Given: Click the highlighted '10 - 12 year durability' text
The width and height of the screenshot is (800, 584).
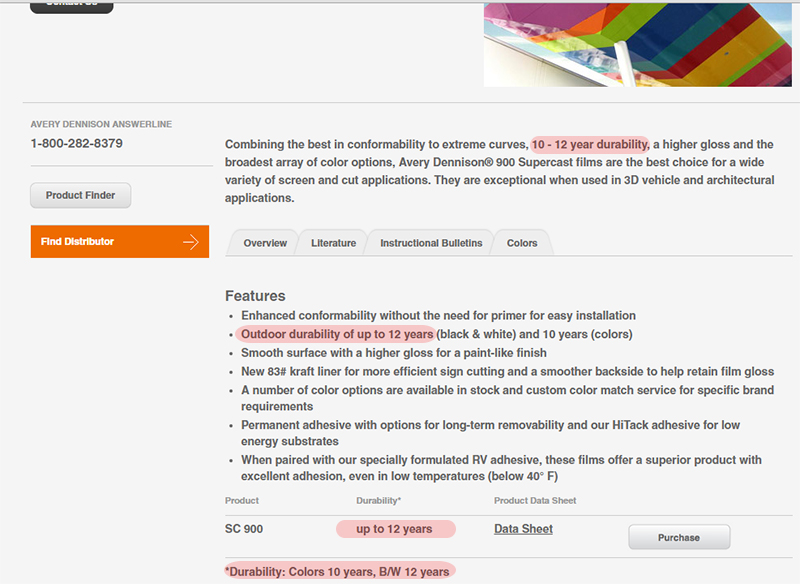Looking at the screenshot, I should click(590, 144).
